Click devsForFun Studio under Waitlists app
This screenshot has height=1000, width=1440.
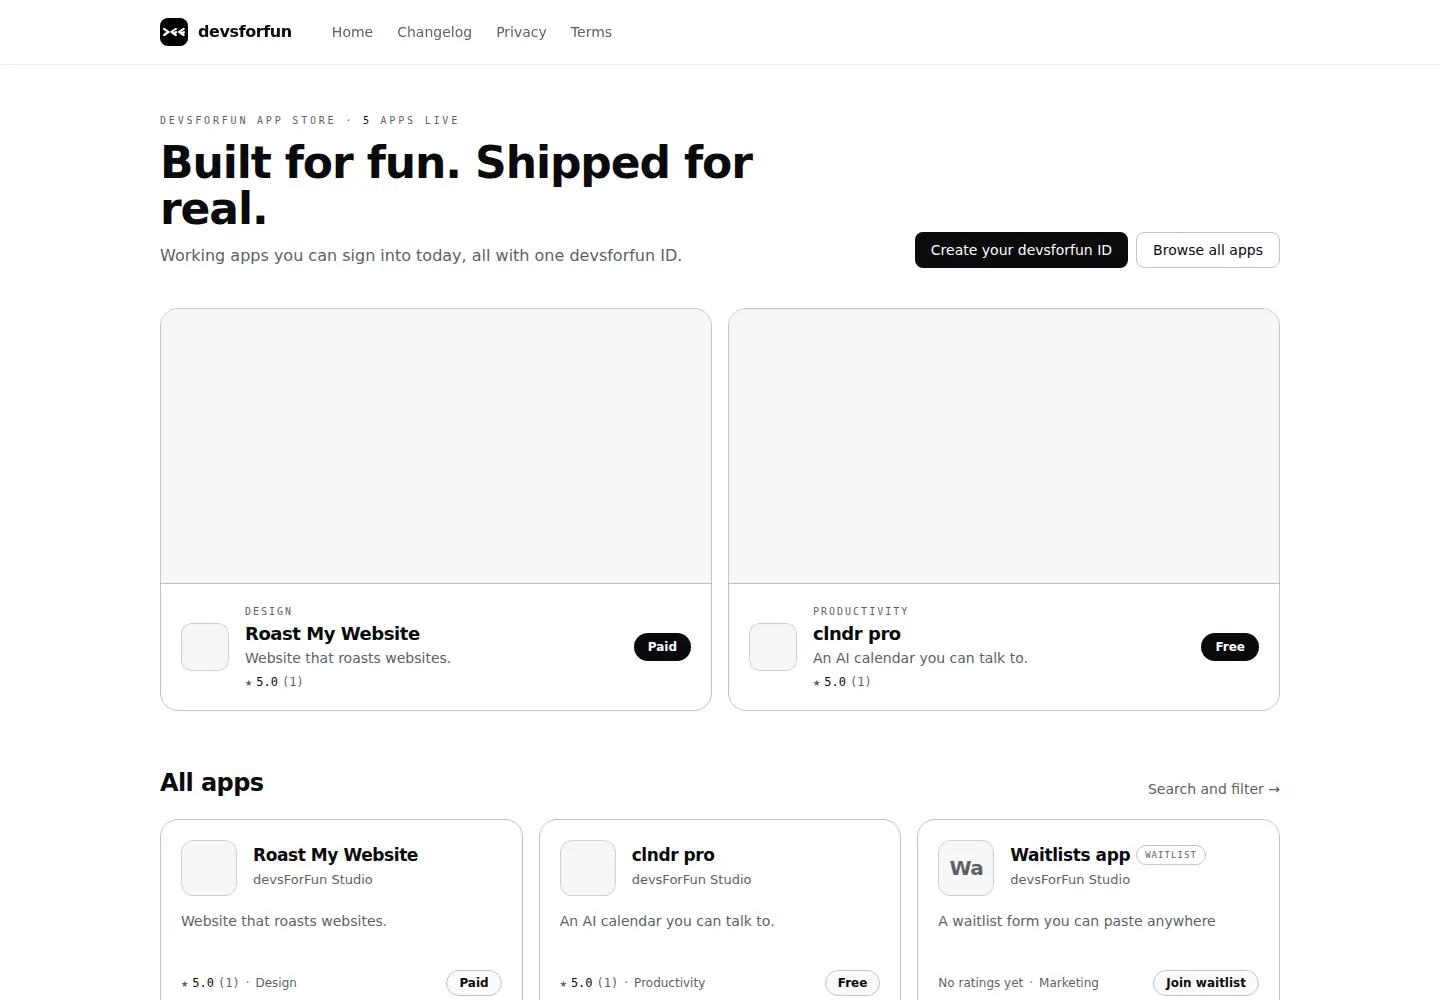[x=1070, y=880]
